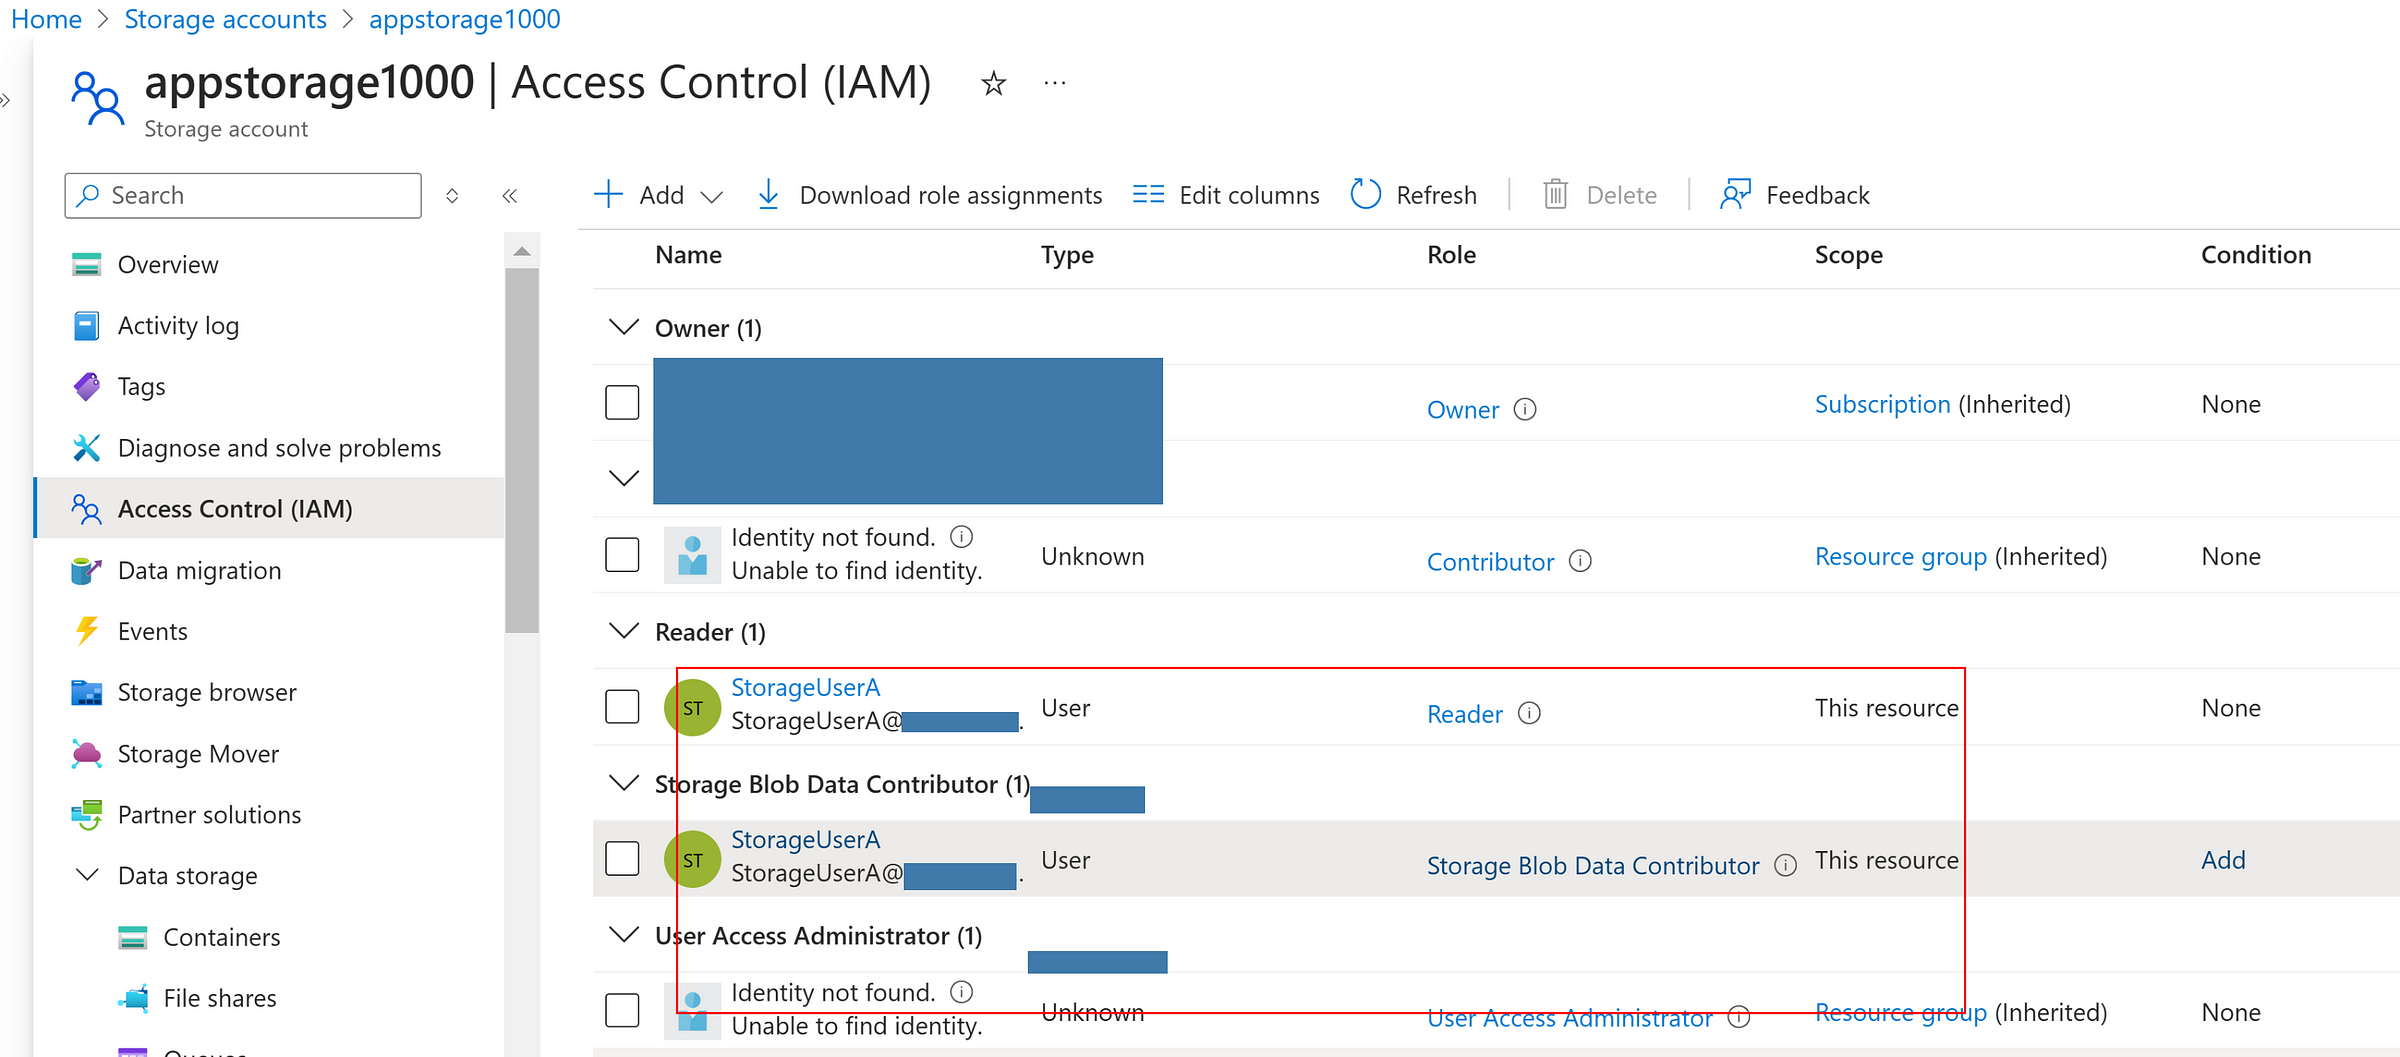Click the Feedback person icon
This screenshot has height=1057, width=2400.
click(1735, 194)
